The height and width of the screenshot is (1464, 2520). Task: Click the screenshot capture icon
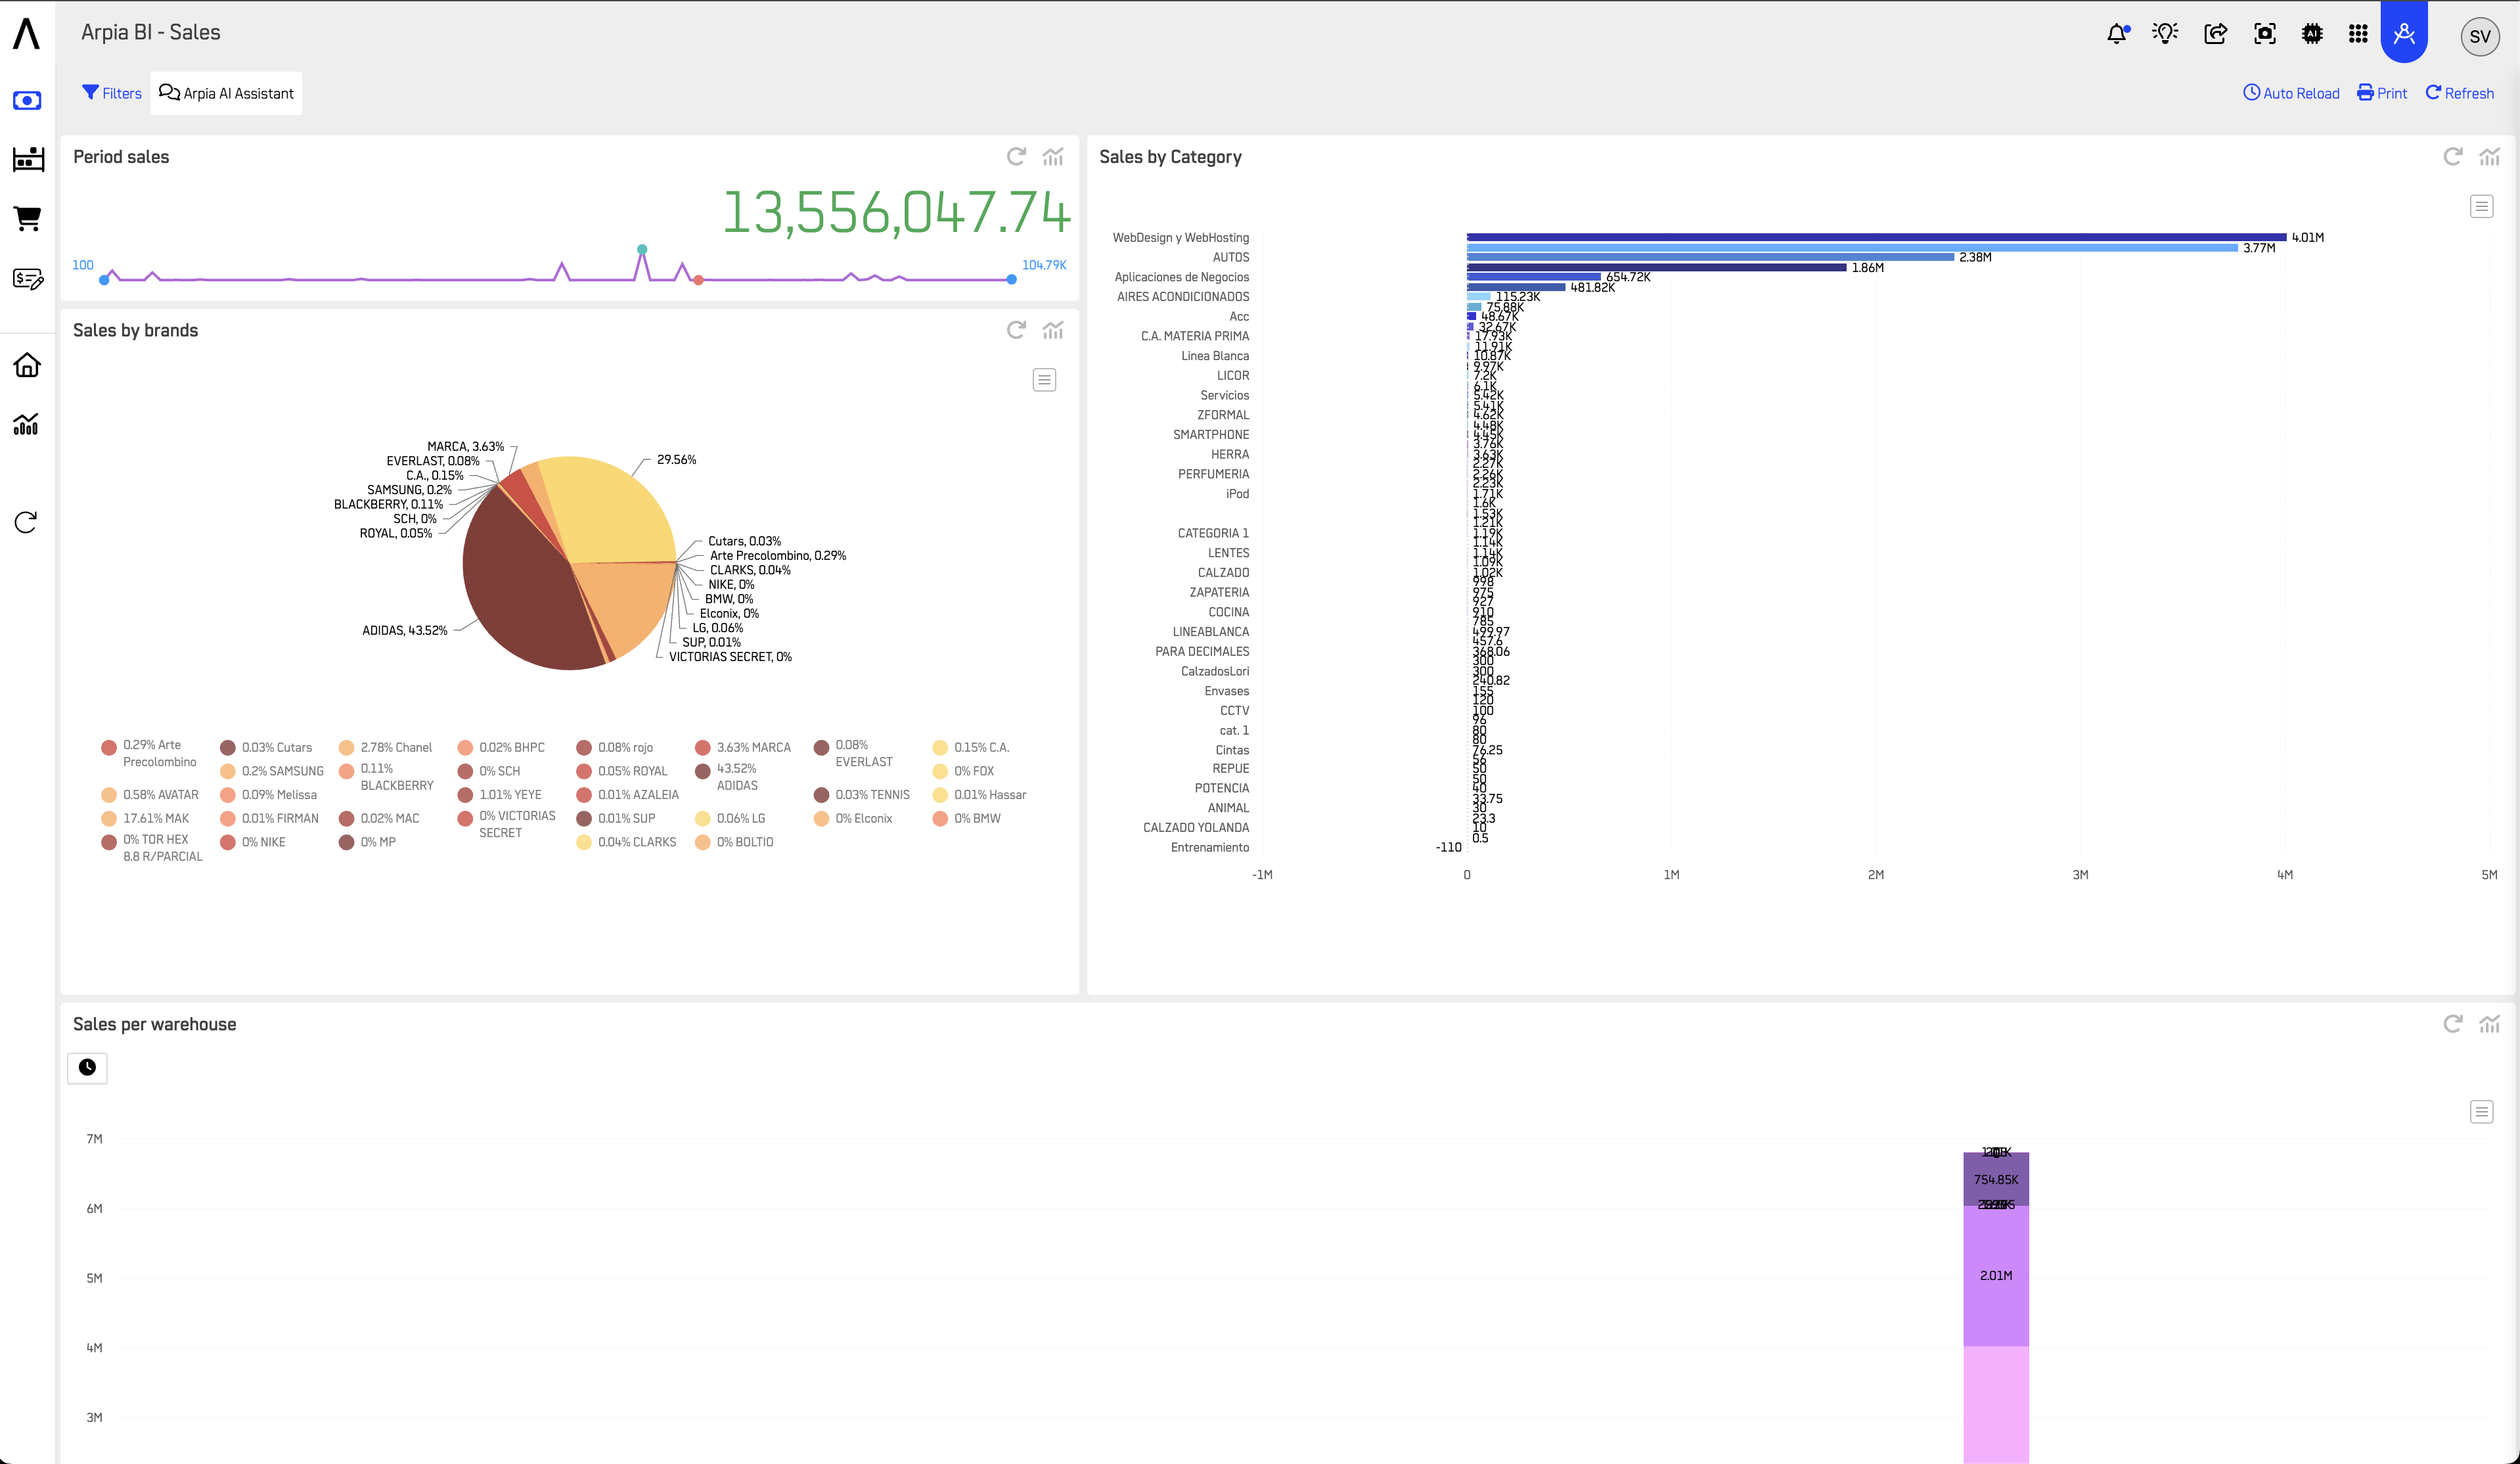pyautogui.click(x=2265, y=34)
